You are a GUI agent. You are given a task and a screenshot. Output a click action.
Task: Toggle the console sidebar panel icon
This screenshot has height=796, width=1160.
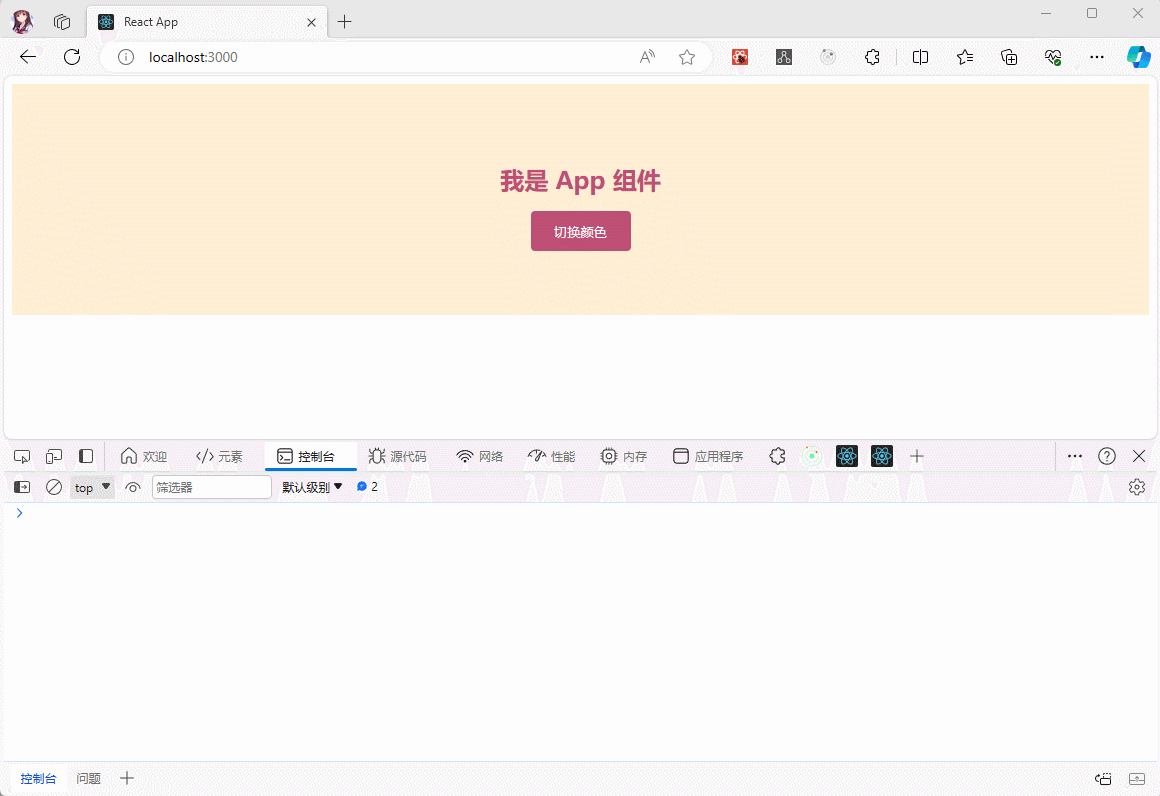[22, 487]
